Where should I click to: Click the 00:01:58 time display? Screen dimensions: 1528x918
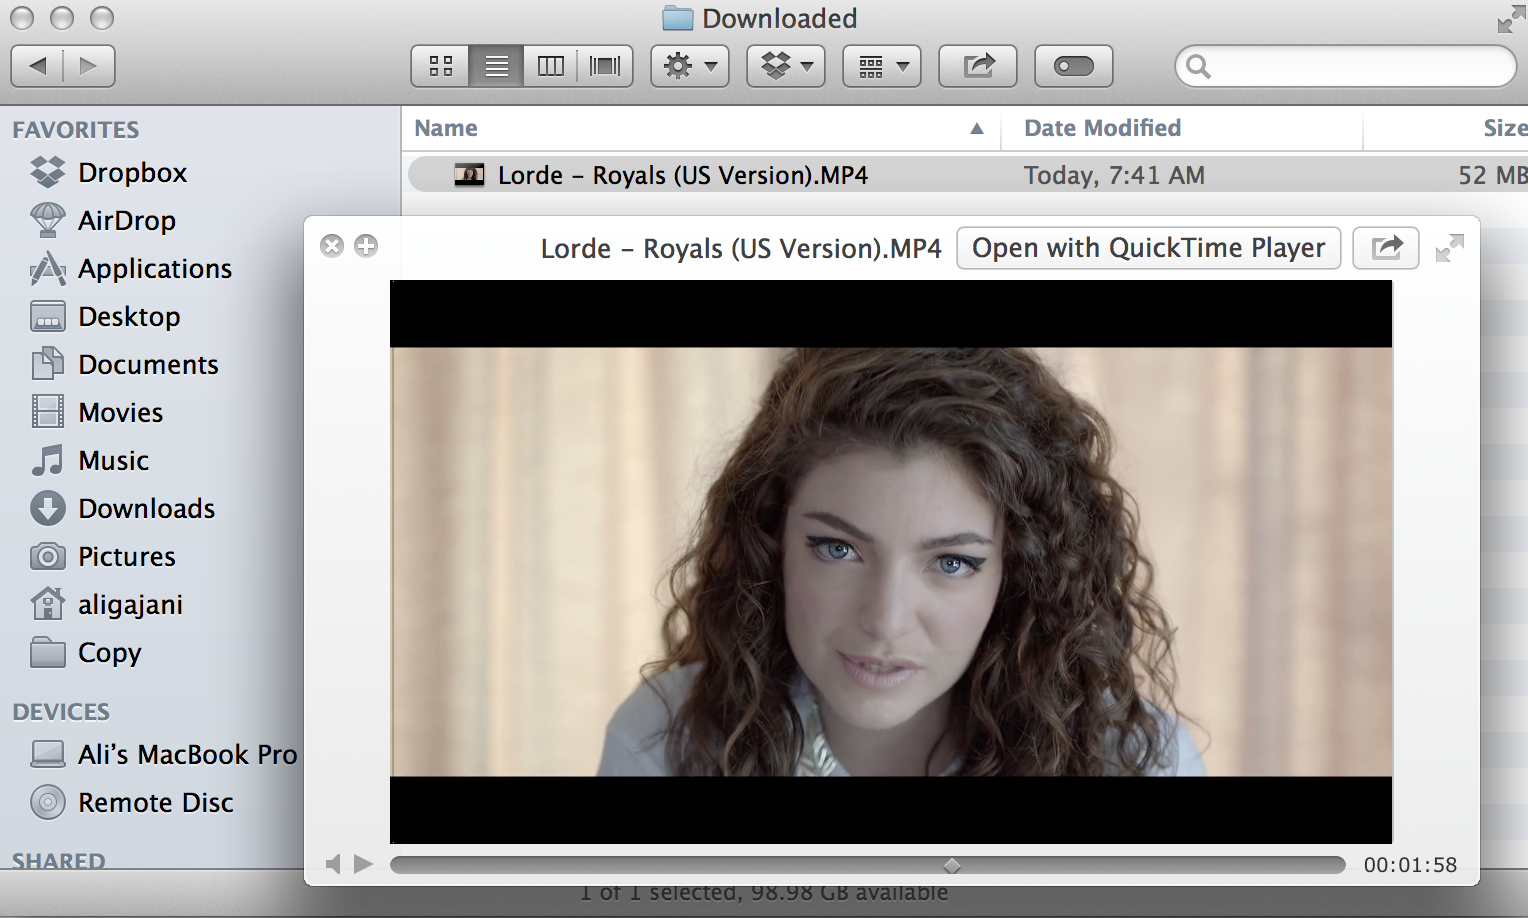tap(1410, 865)
